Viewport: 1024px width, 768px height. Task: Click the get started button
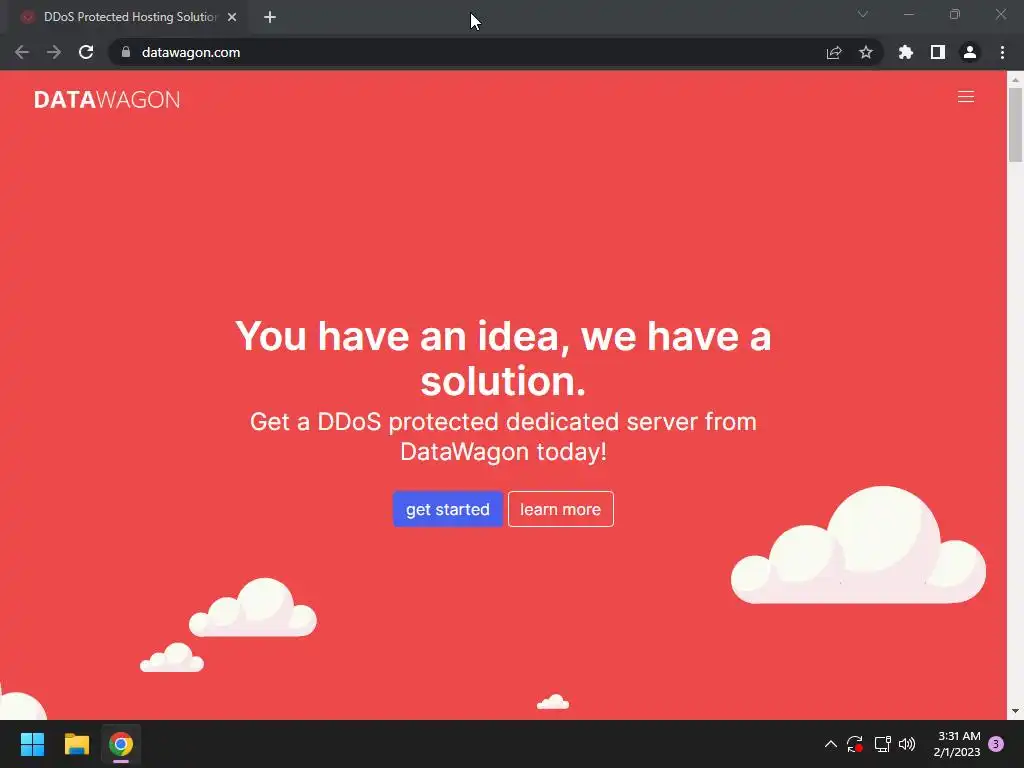click(x=447, y=509)
